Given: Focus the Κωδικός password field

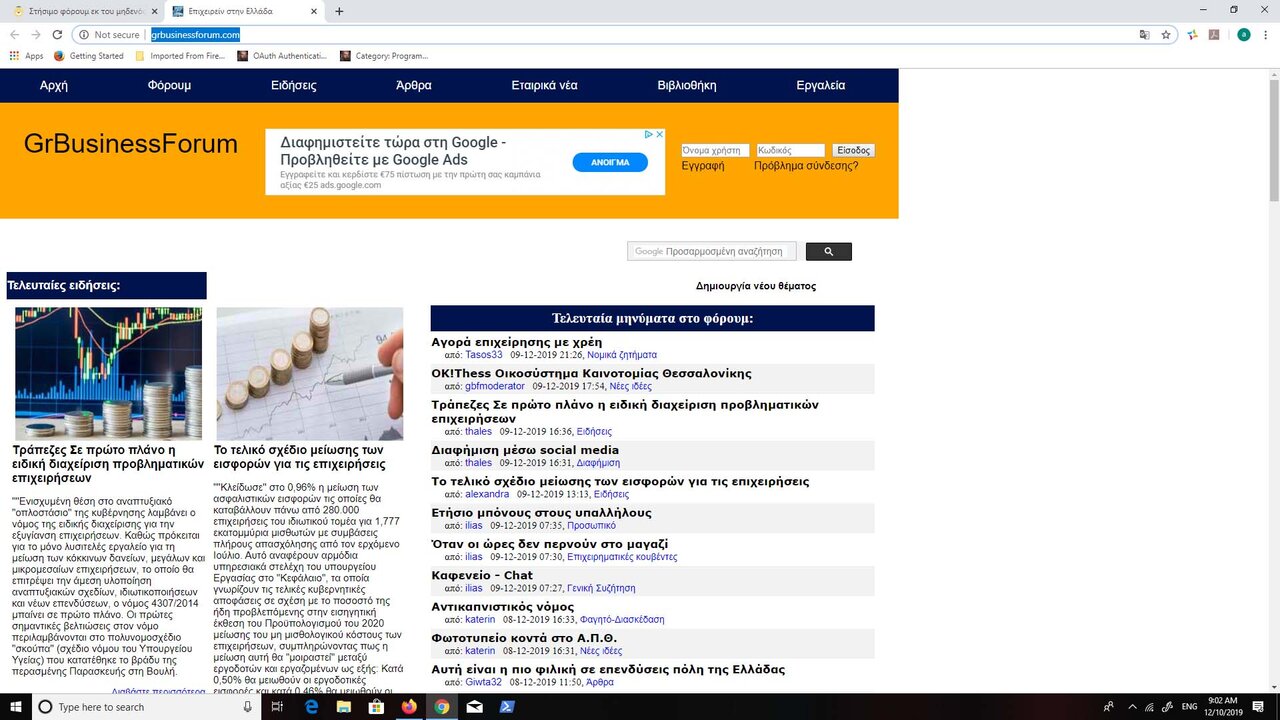Looking at the screenshot, I should 791,150.
